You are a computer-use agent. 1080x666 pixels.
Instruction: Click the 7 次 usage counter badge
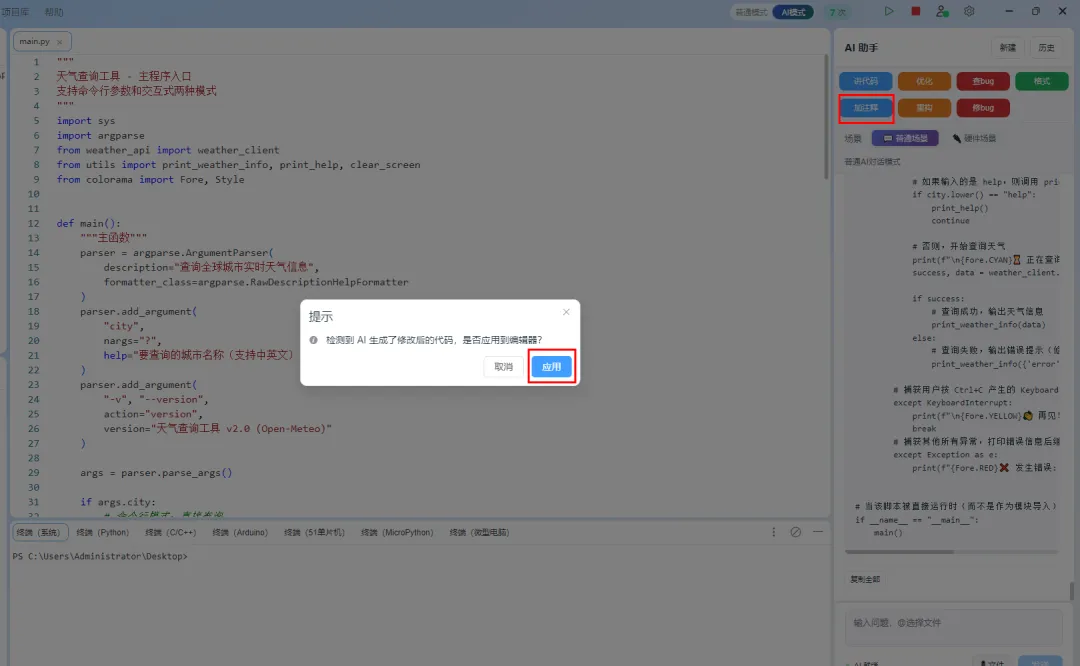pos(837,12)
